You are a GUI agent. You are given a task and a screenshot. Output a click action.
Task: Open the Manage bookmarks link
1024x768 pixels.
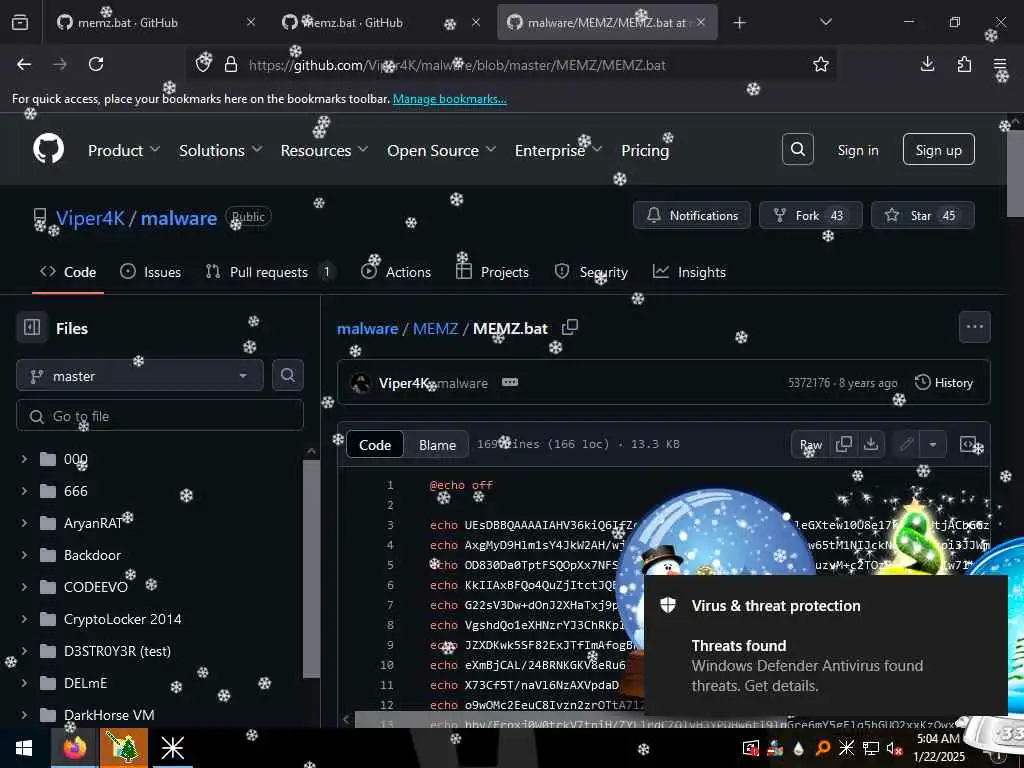[449, 99]
